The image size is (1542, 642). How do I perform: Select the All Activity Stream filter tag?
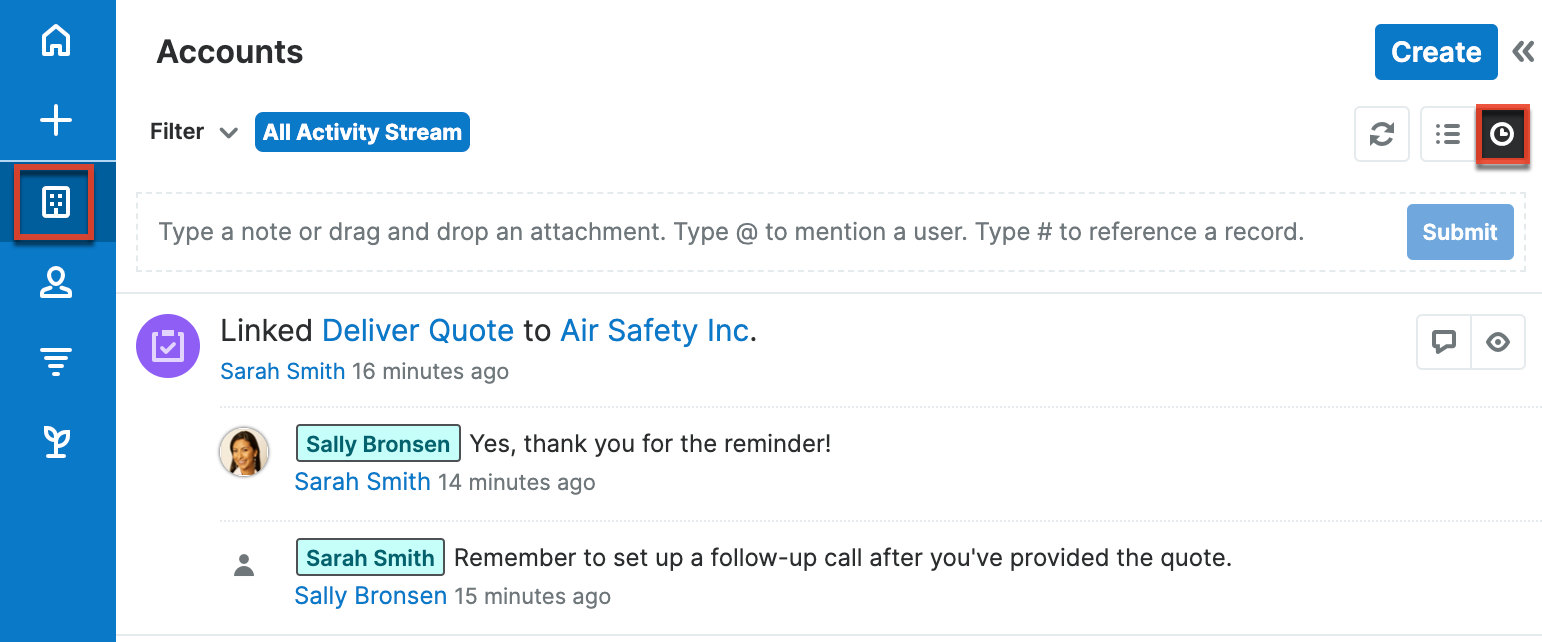click(x=362, y=132)
